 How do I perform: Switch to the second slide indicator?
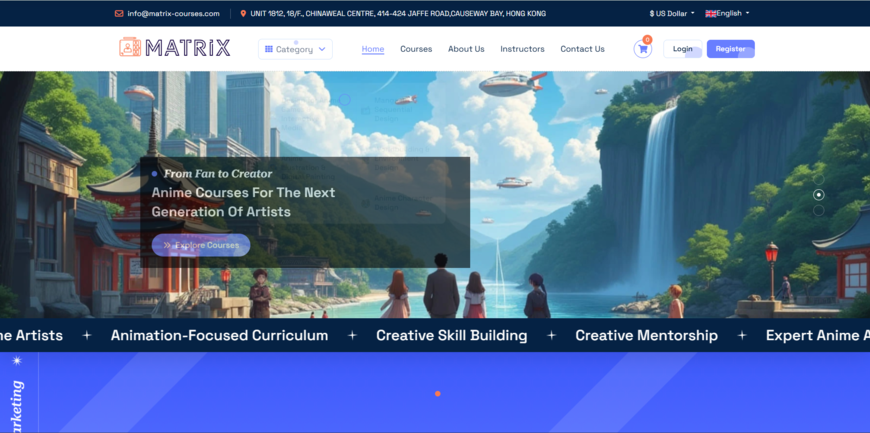(x=818, y=211)
